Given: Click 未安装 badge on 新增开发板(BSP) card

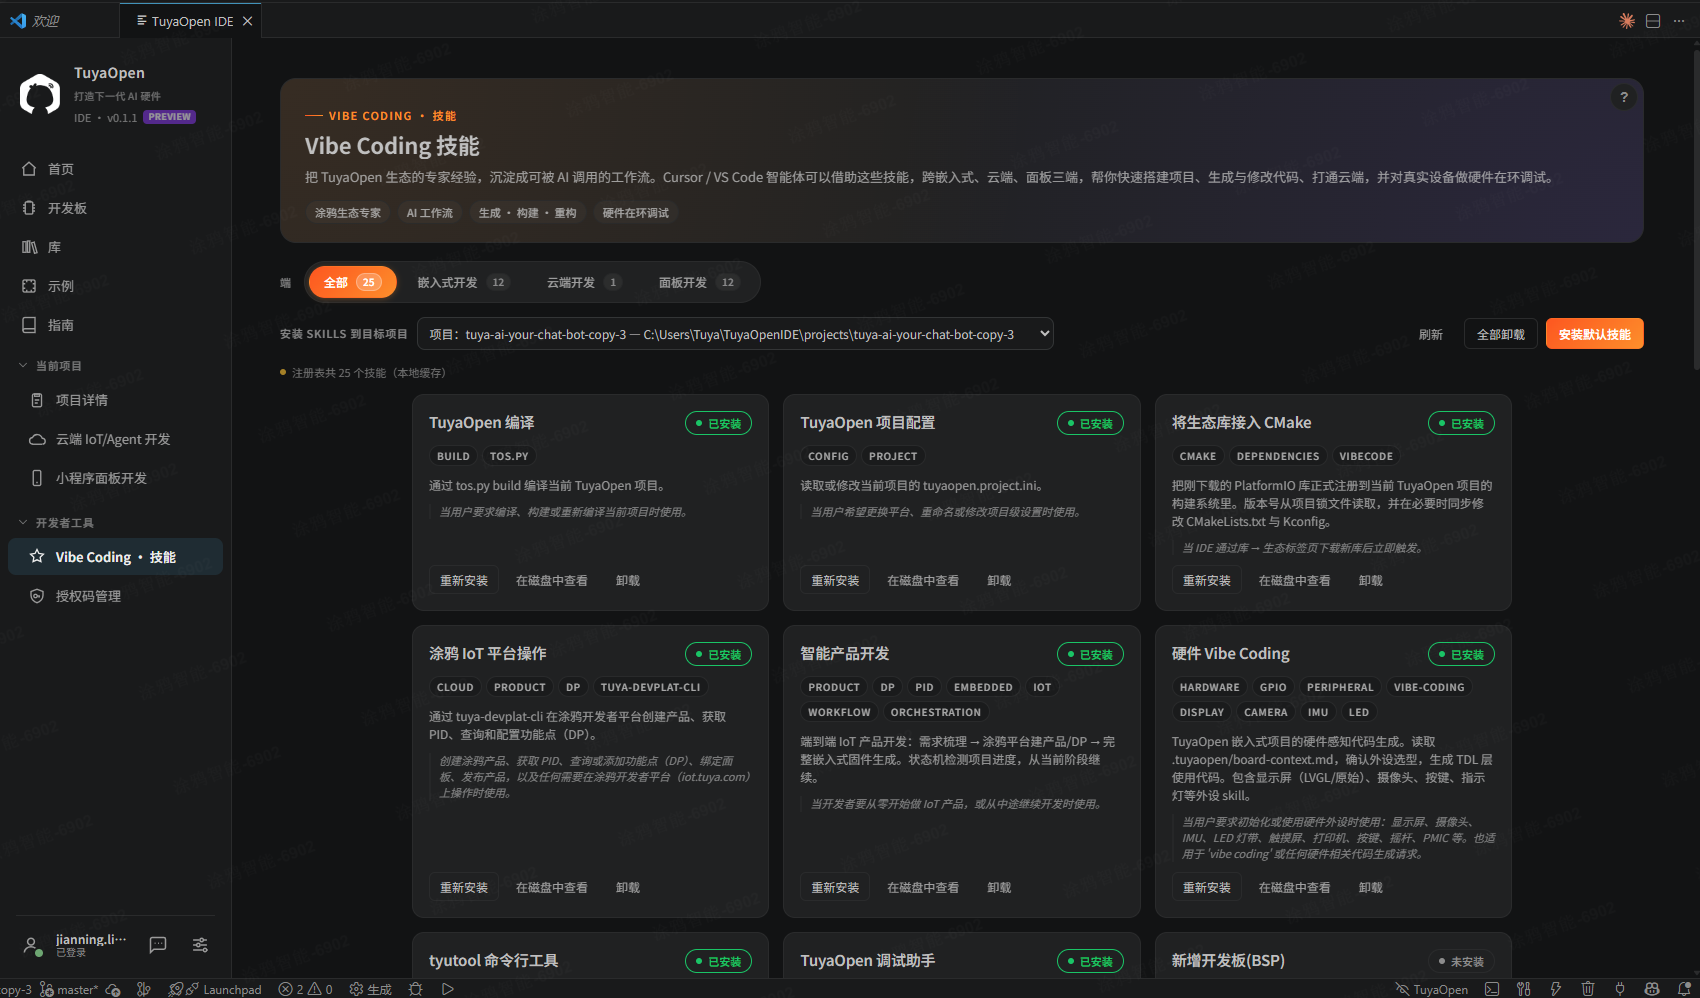Looking at the screenshot, I should point(1461,961).
